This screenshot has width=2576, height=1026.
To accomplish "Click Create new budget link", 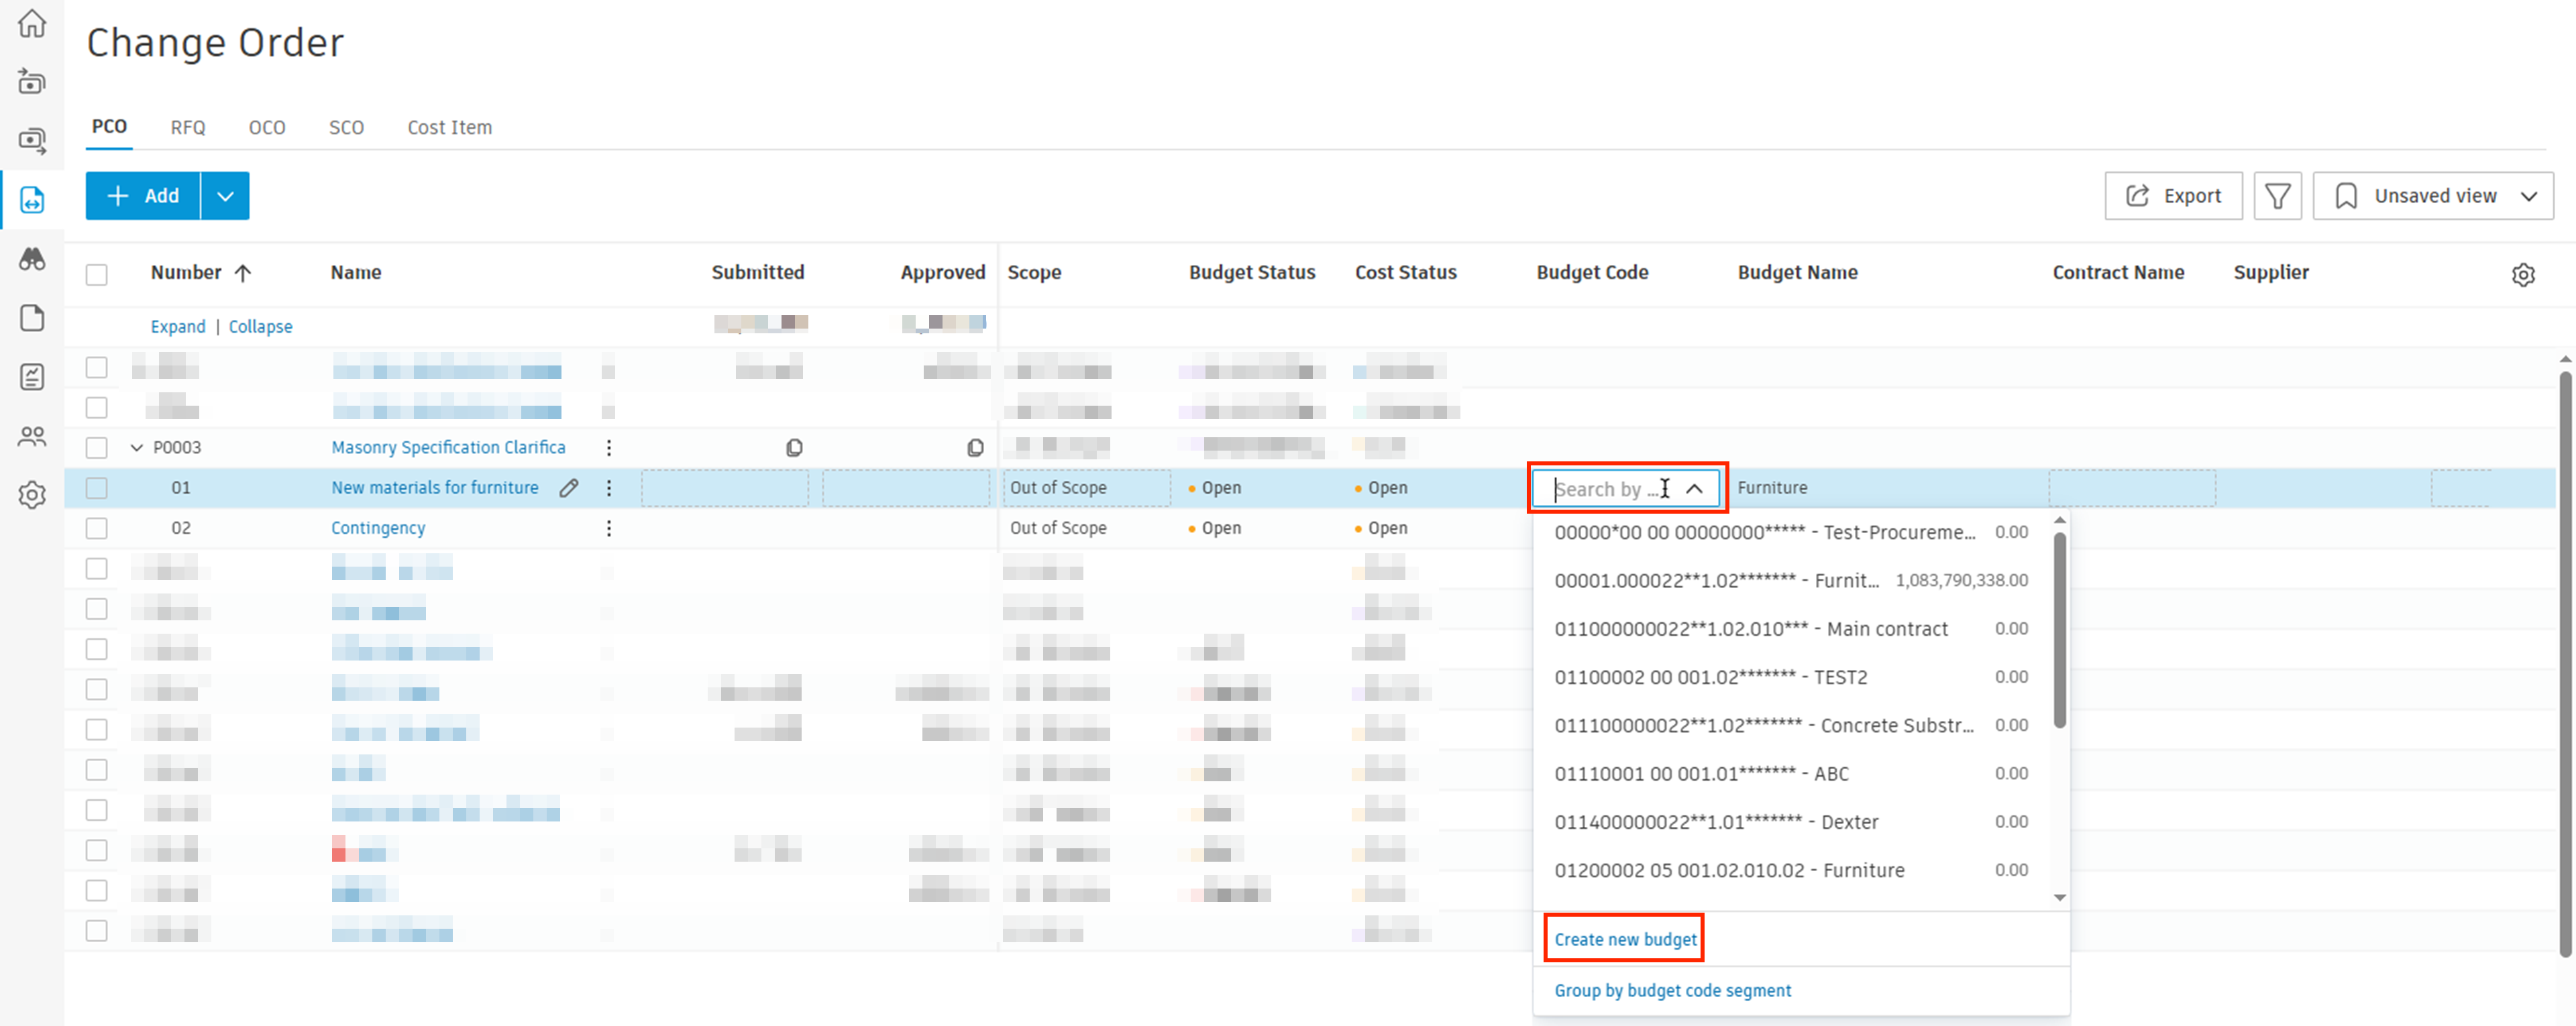I will pos(1625,939).
